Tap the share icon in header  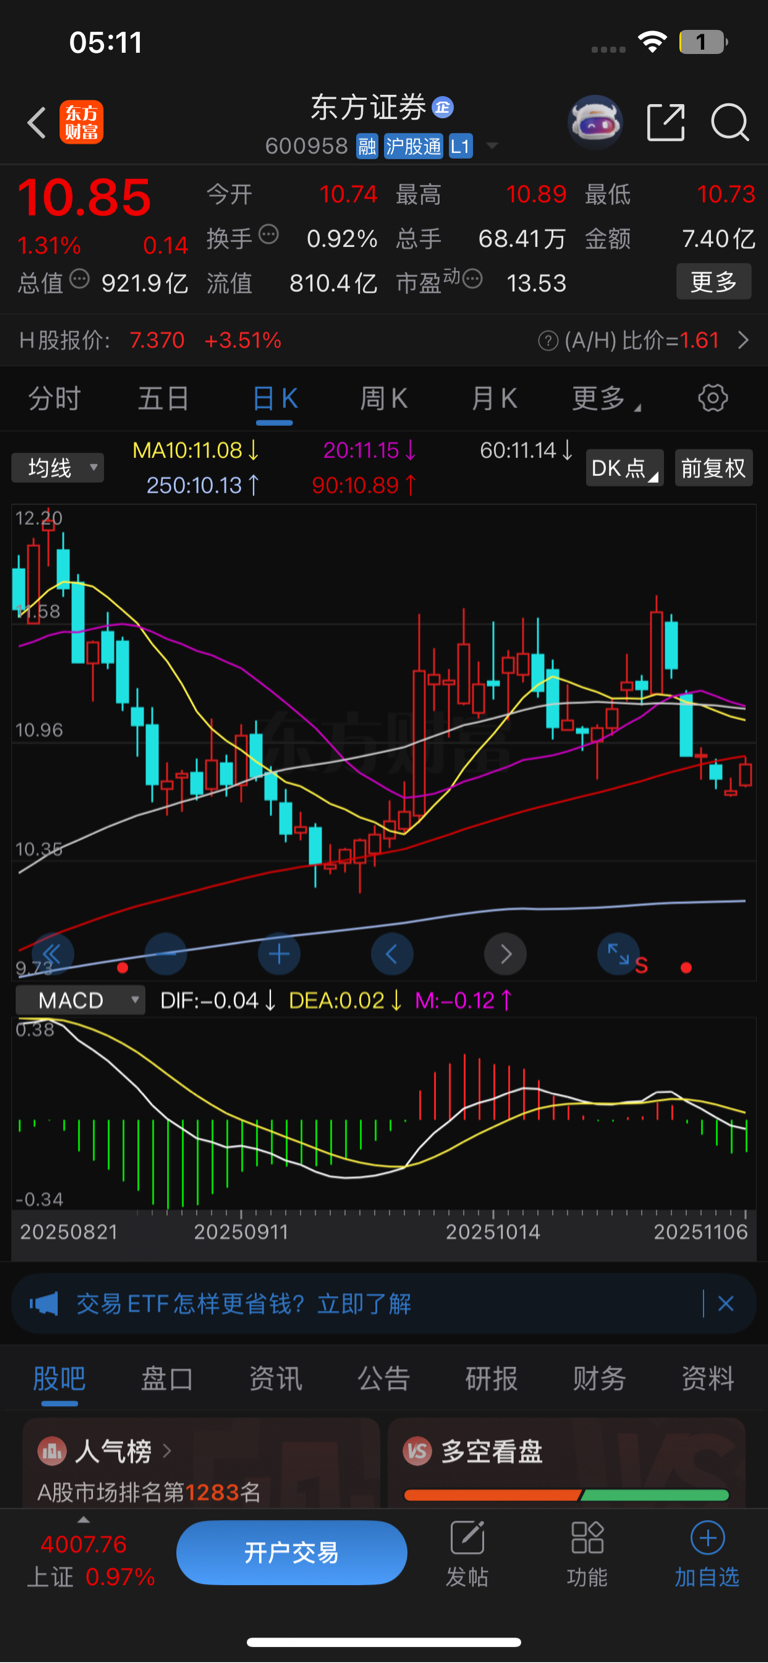click(x=665, y=122)
